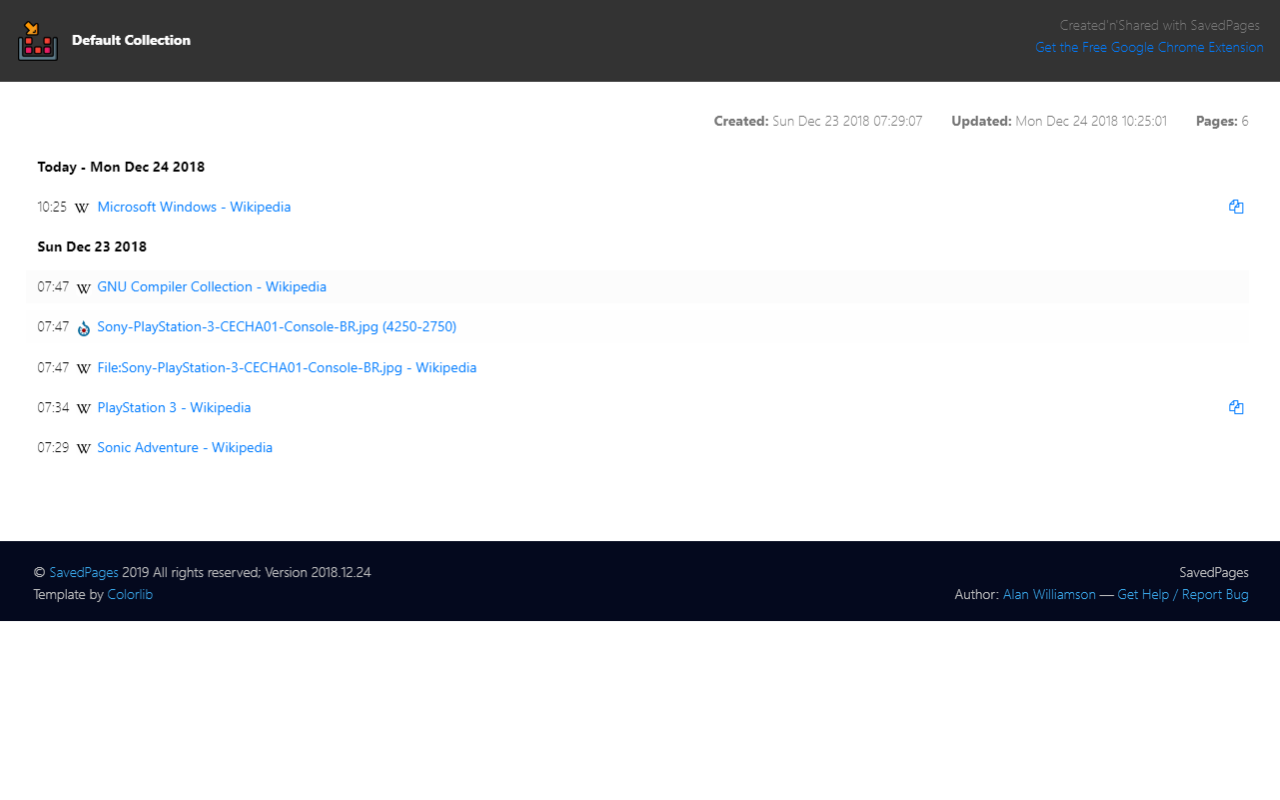Select the Sun Dec 23 2018 heading

click(x=92, y=247)
